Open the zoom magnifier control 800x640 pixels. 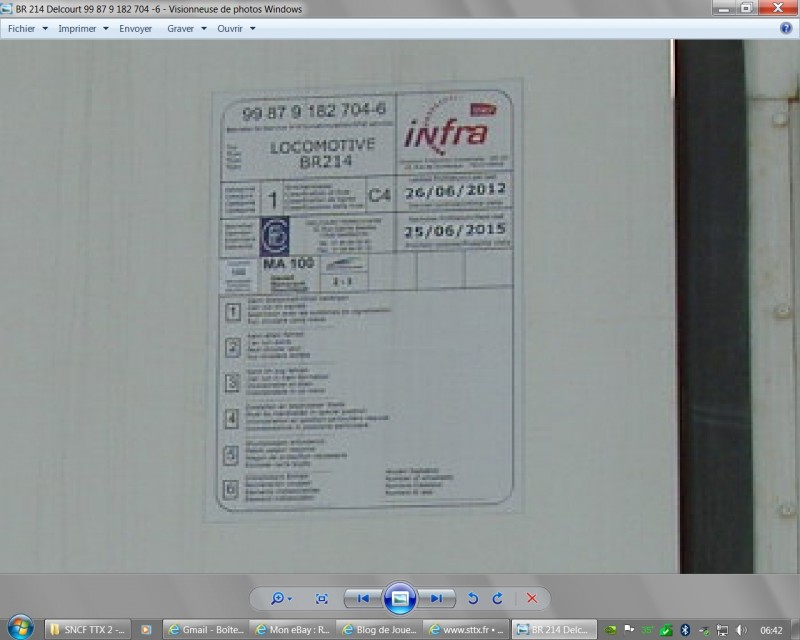[281, 598]
